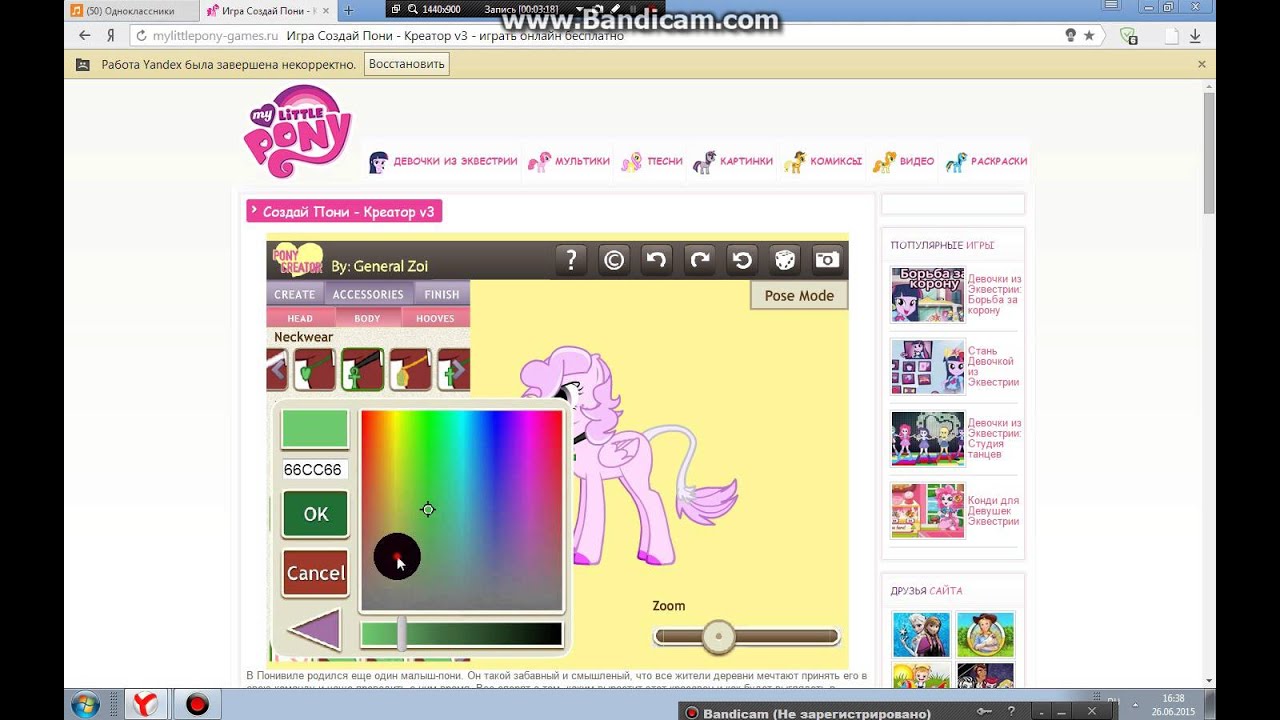The image size is (1280, 720).
Task: Open Yandex home 'Я' button
Action: point(111,35)
